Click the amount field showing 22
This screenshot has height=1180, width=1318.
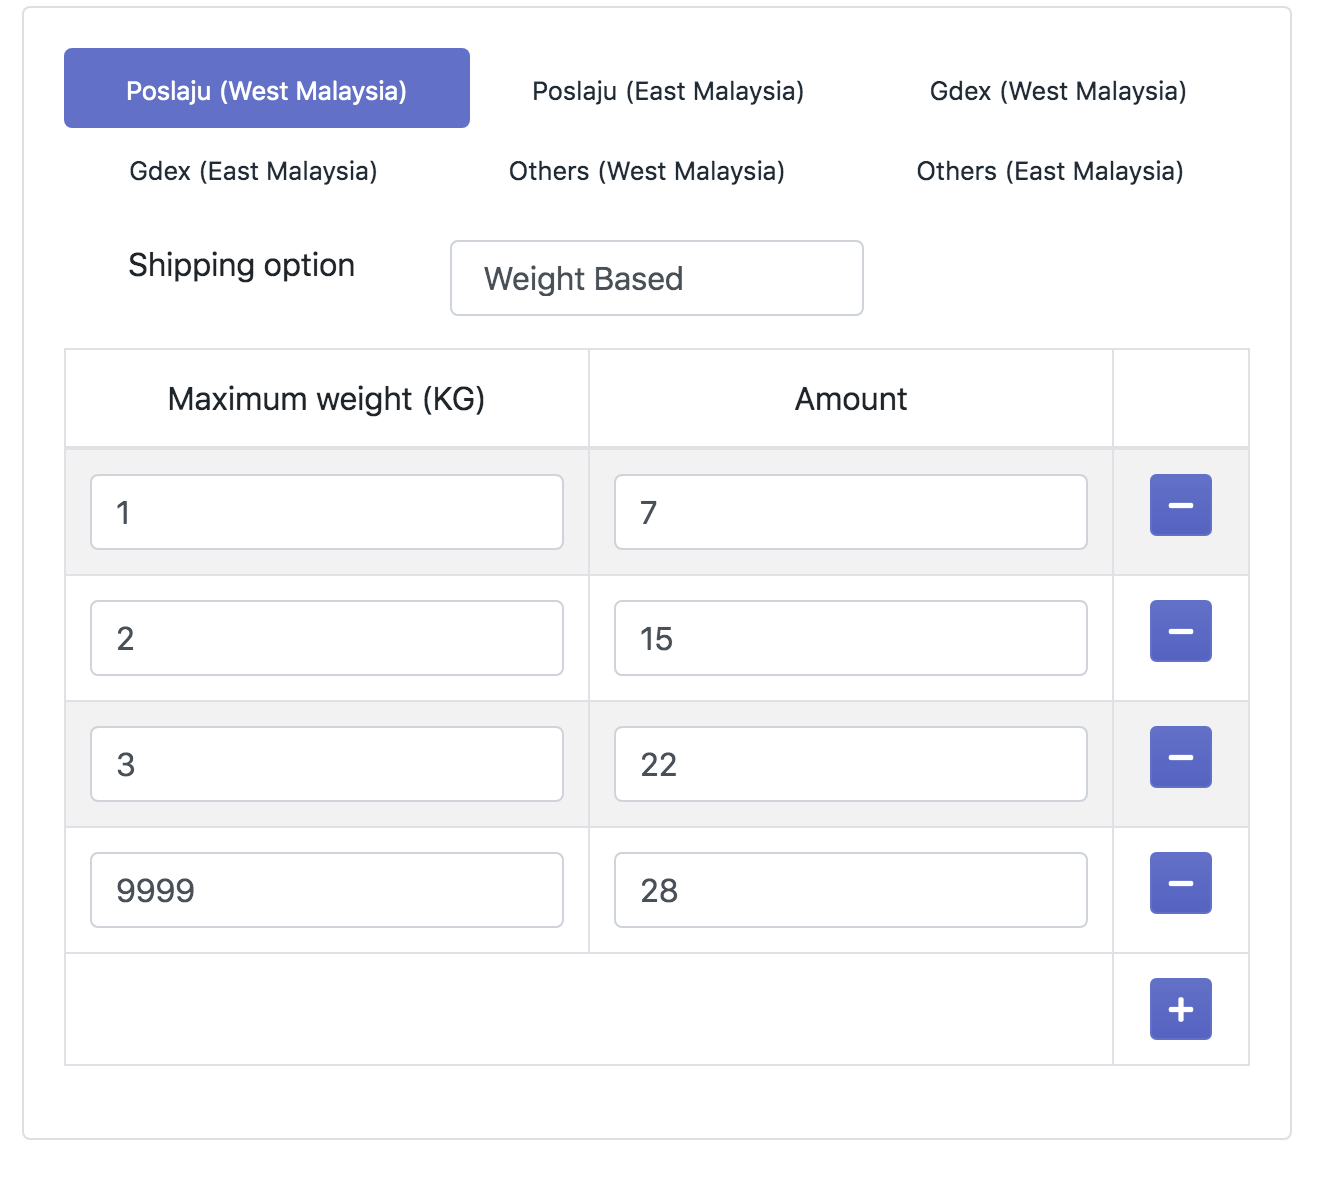point(850,764)
